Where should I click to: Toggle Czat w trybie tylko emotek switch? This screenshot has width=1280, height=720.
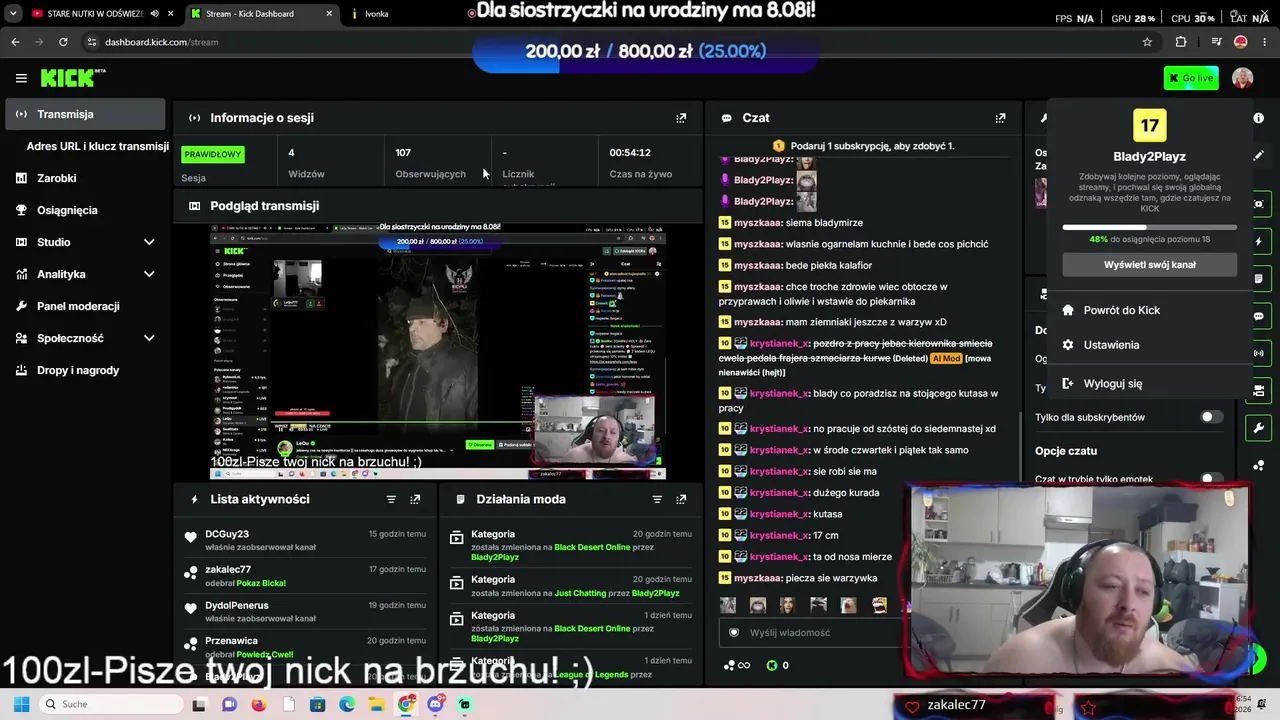(1211, 480)
